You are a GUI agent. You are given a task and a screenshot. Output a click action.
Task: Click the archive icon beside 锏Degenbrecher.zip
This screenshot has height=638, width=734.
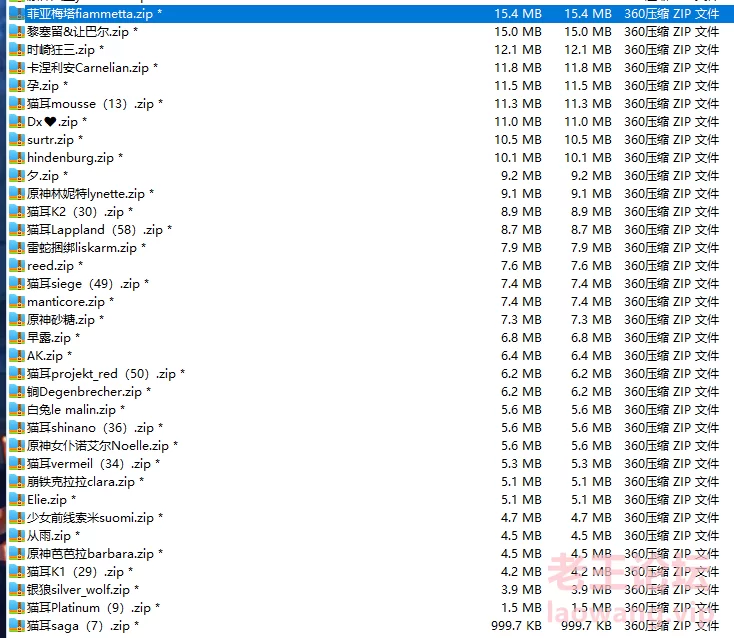pyautogui.click(x=17, y=392)
